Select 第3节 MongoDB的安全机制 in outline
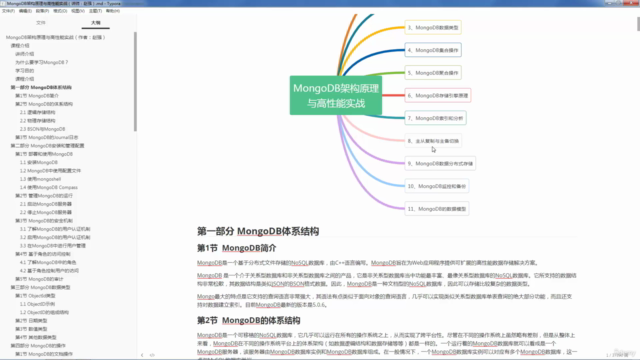 (44, 221)
